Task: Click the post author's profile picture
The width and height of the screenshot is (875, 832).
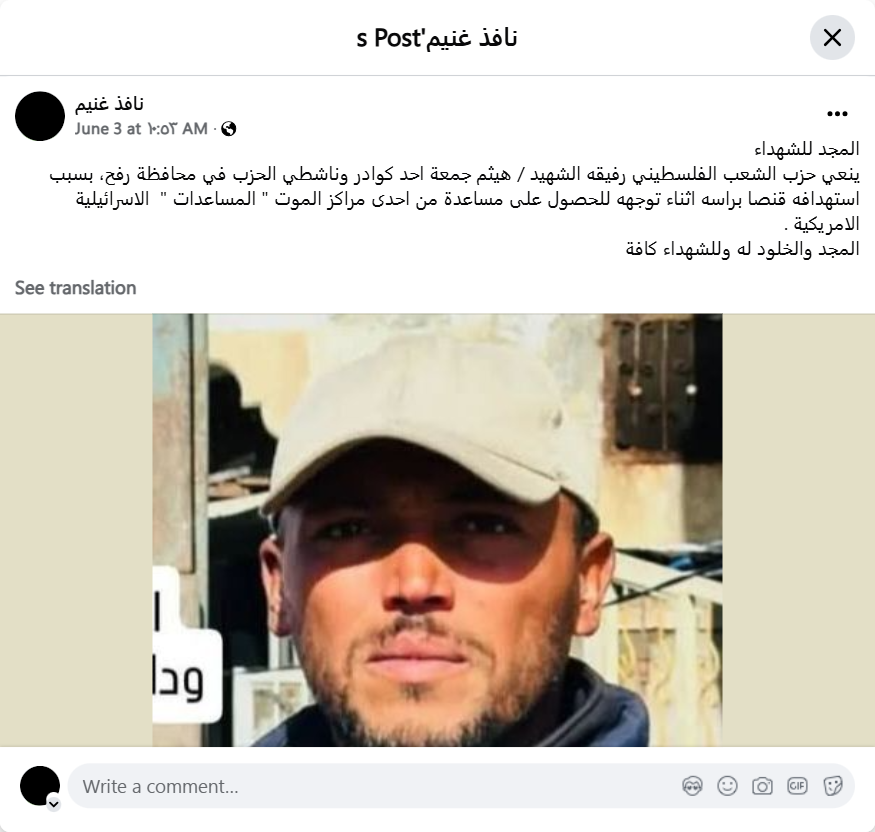Action: pos(40,116)
